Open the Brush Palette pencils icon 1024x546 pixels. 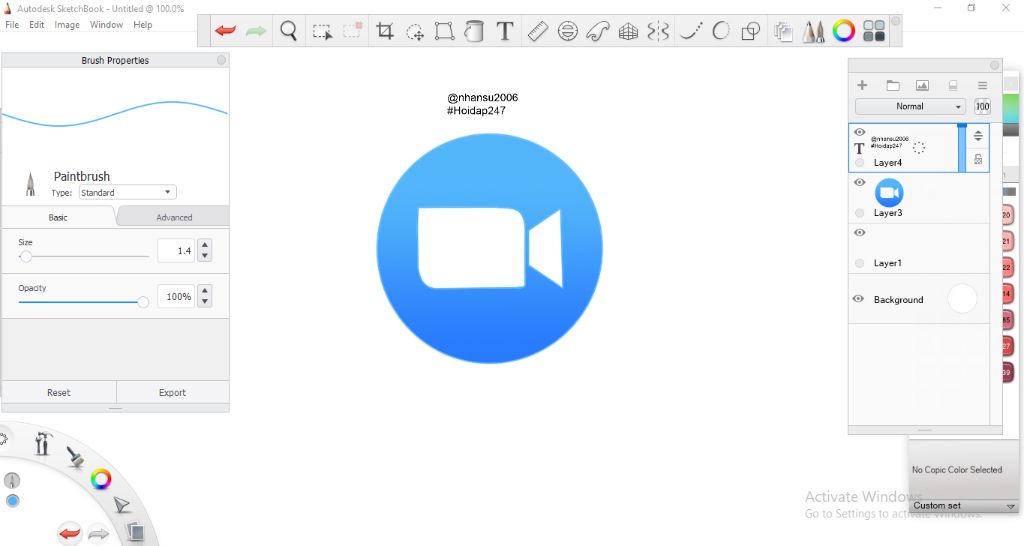pos(813,31)
